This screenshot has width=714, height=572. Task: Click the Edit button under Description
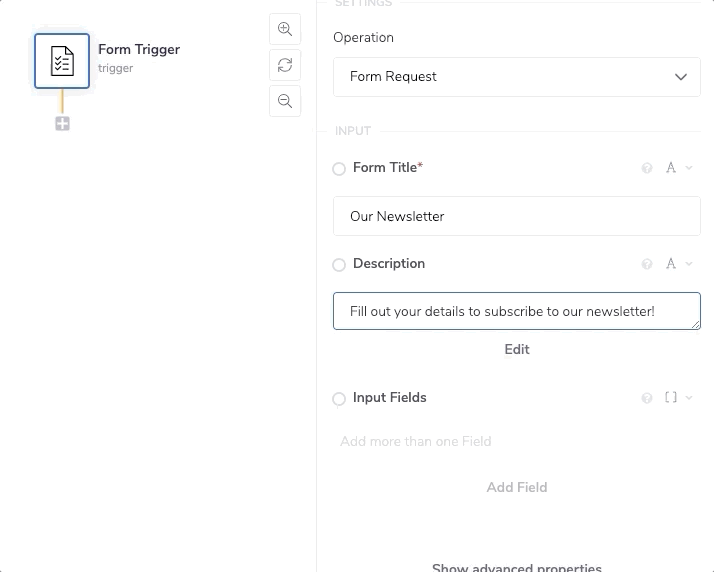[517, 349]
